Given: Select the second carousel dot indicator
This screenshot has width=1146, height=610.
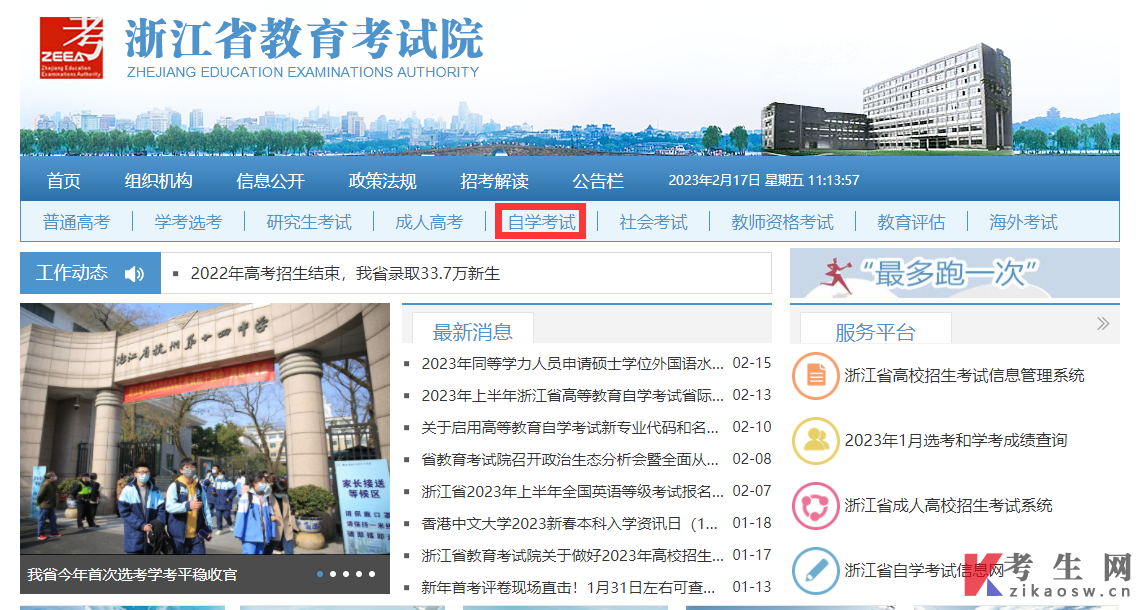Looking at the screenshot, I should 333,574.
